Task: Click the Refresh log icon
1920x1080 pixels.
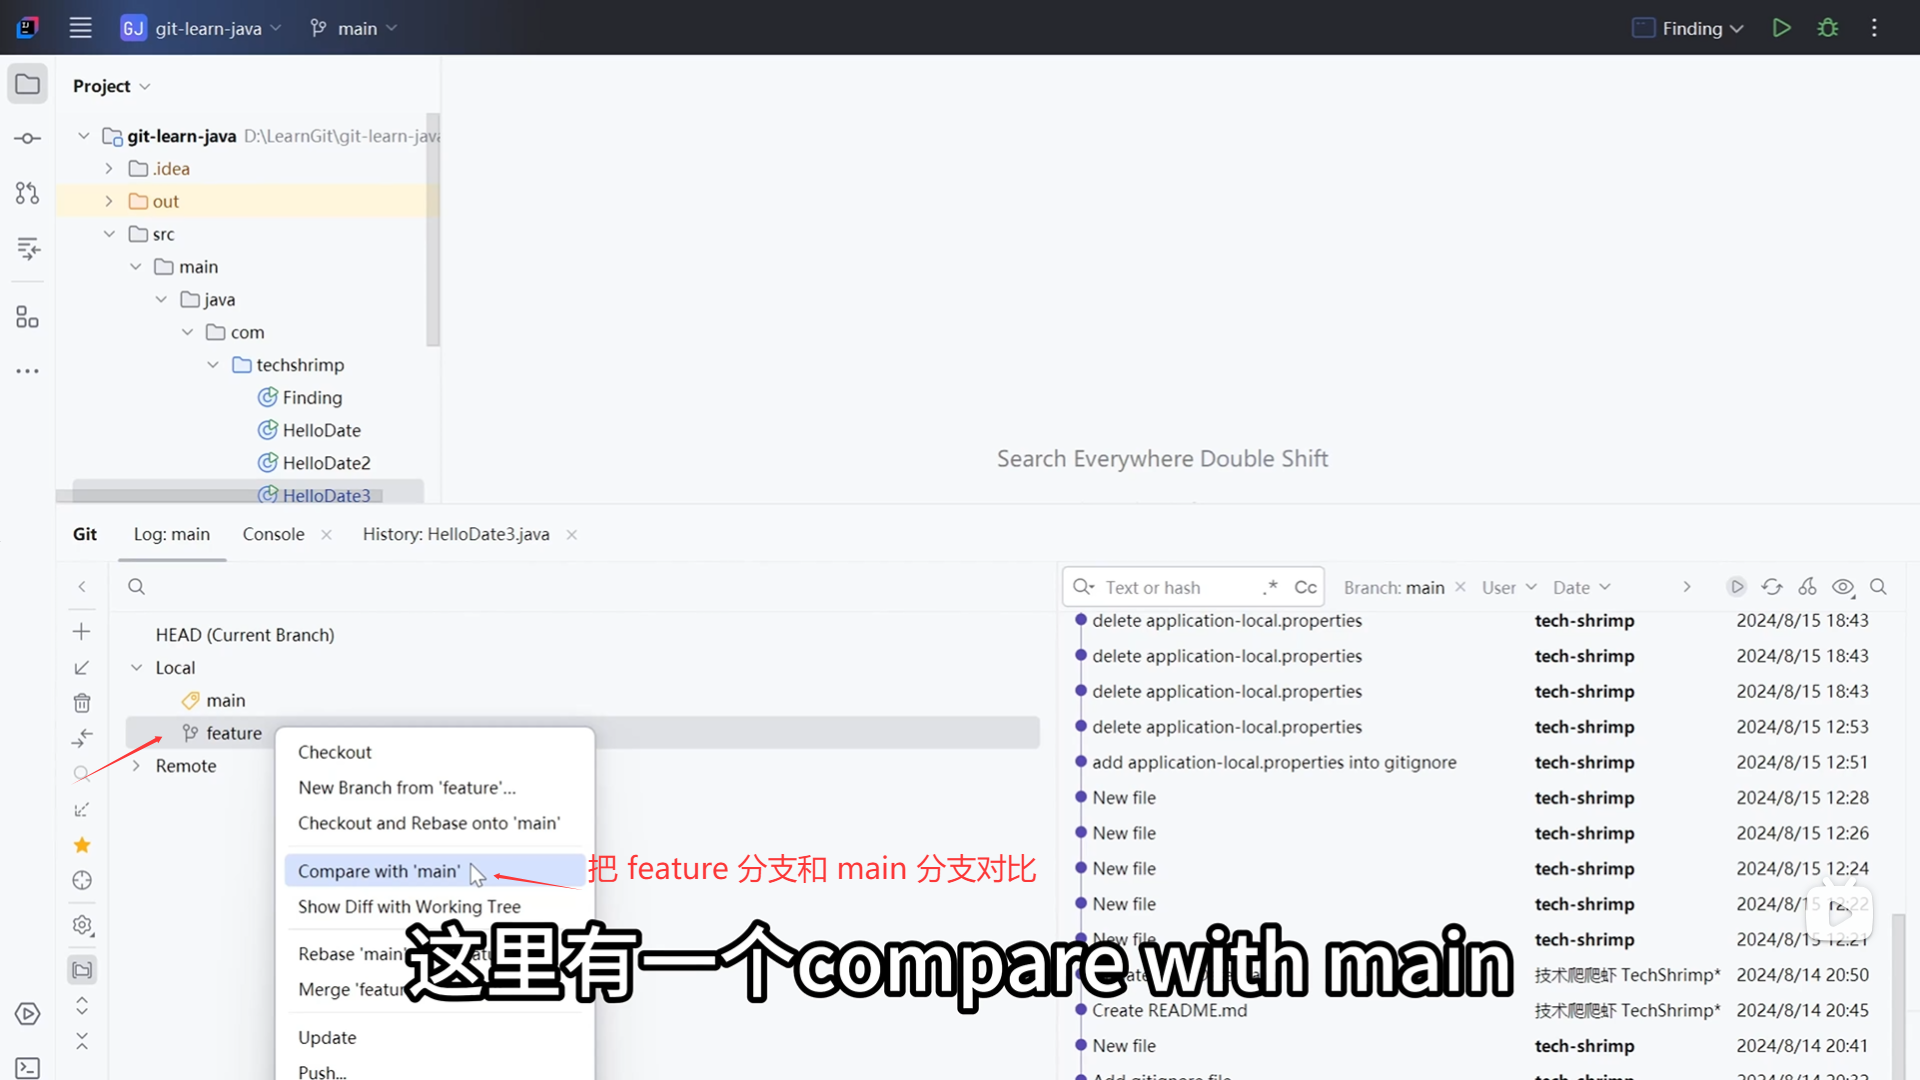Action: [1772, 587]
